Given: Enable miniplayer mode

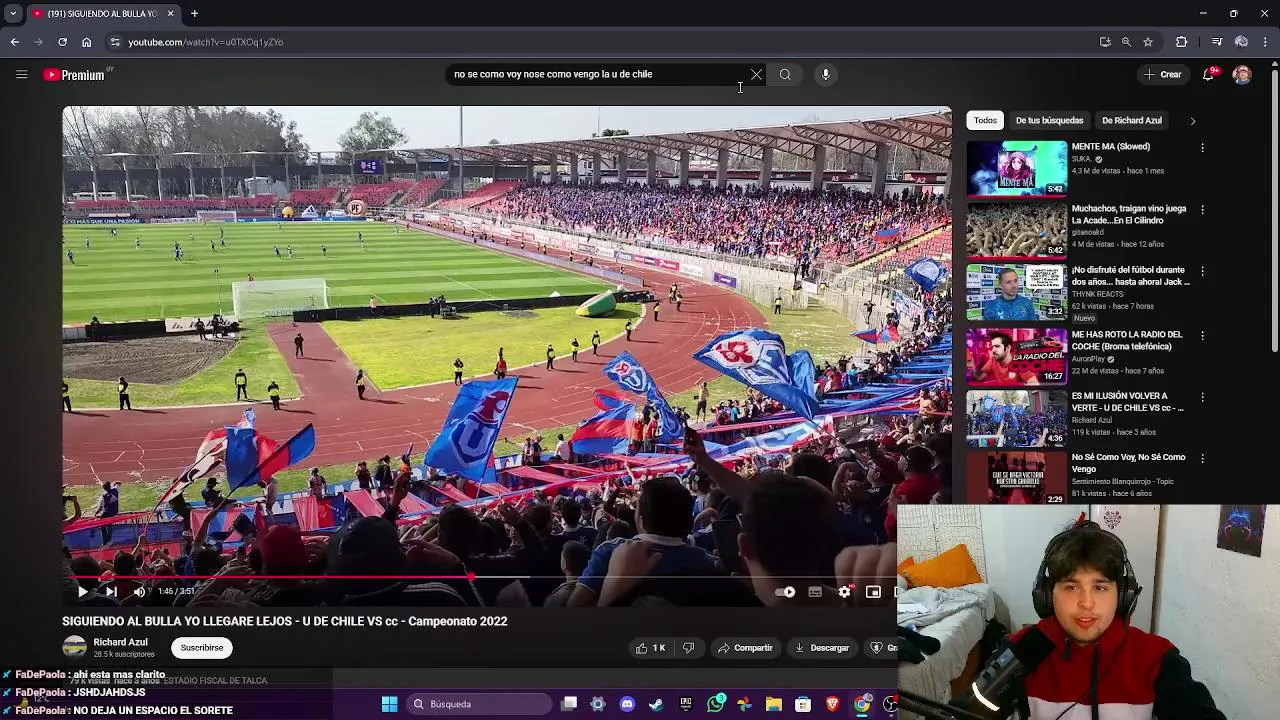Looking at the screenshot, I should [873, 592].
